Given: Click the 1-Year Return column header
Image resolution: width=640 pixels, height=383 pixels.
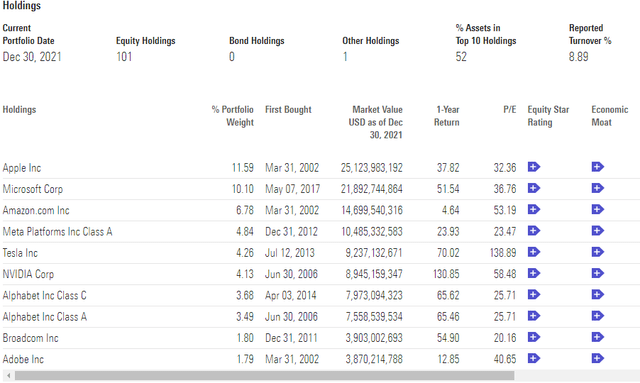Looking at the screenshot, I should tap(447, 116).
